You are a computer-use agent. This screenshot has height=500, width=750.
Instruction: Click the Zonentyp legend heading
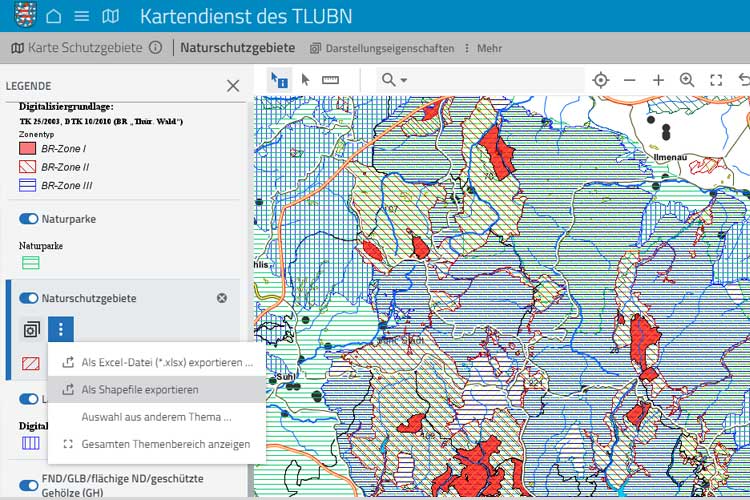(36, 134)
